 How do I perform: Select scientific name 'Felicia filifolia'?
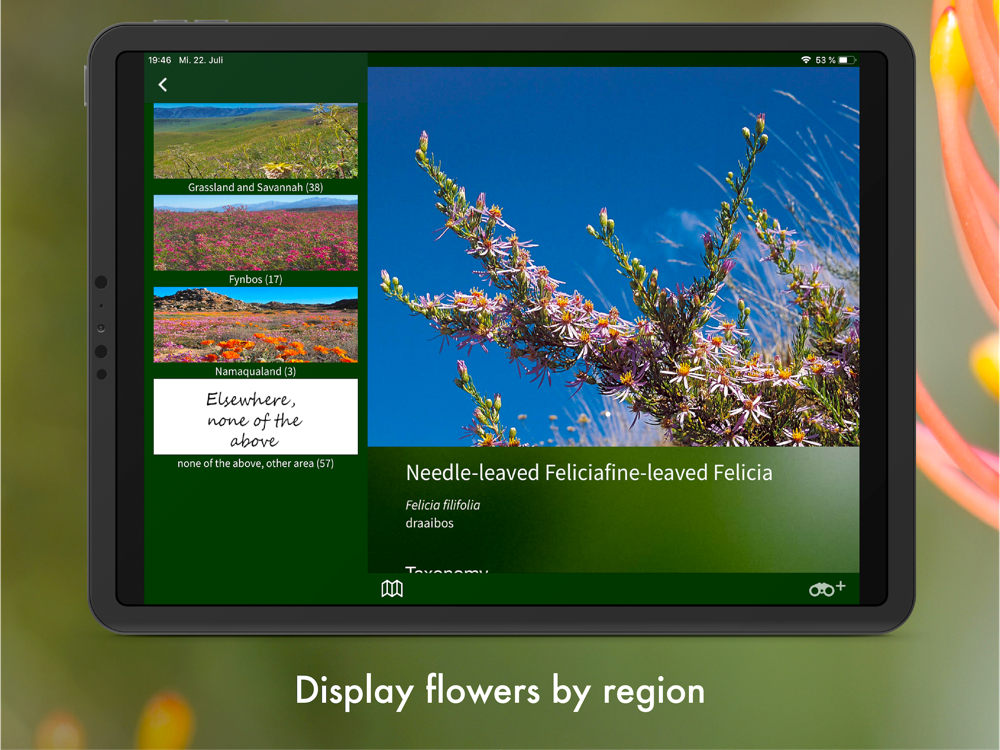443,505
